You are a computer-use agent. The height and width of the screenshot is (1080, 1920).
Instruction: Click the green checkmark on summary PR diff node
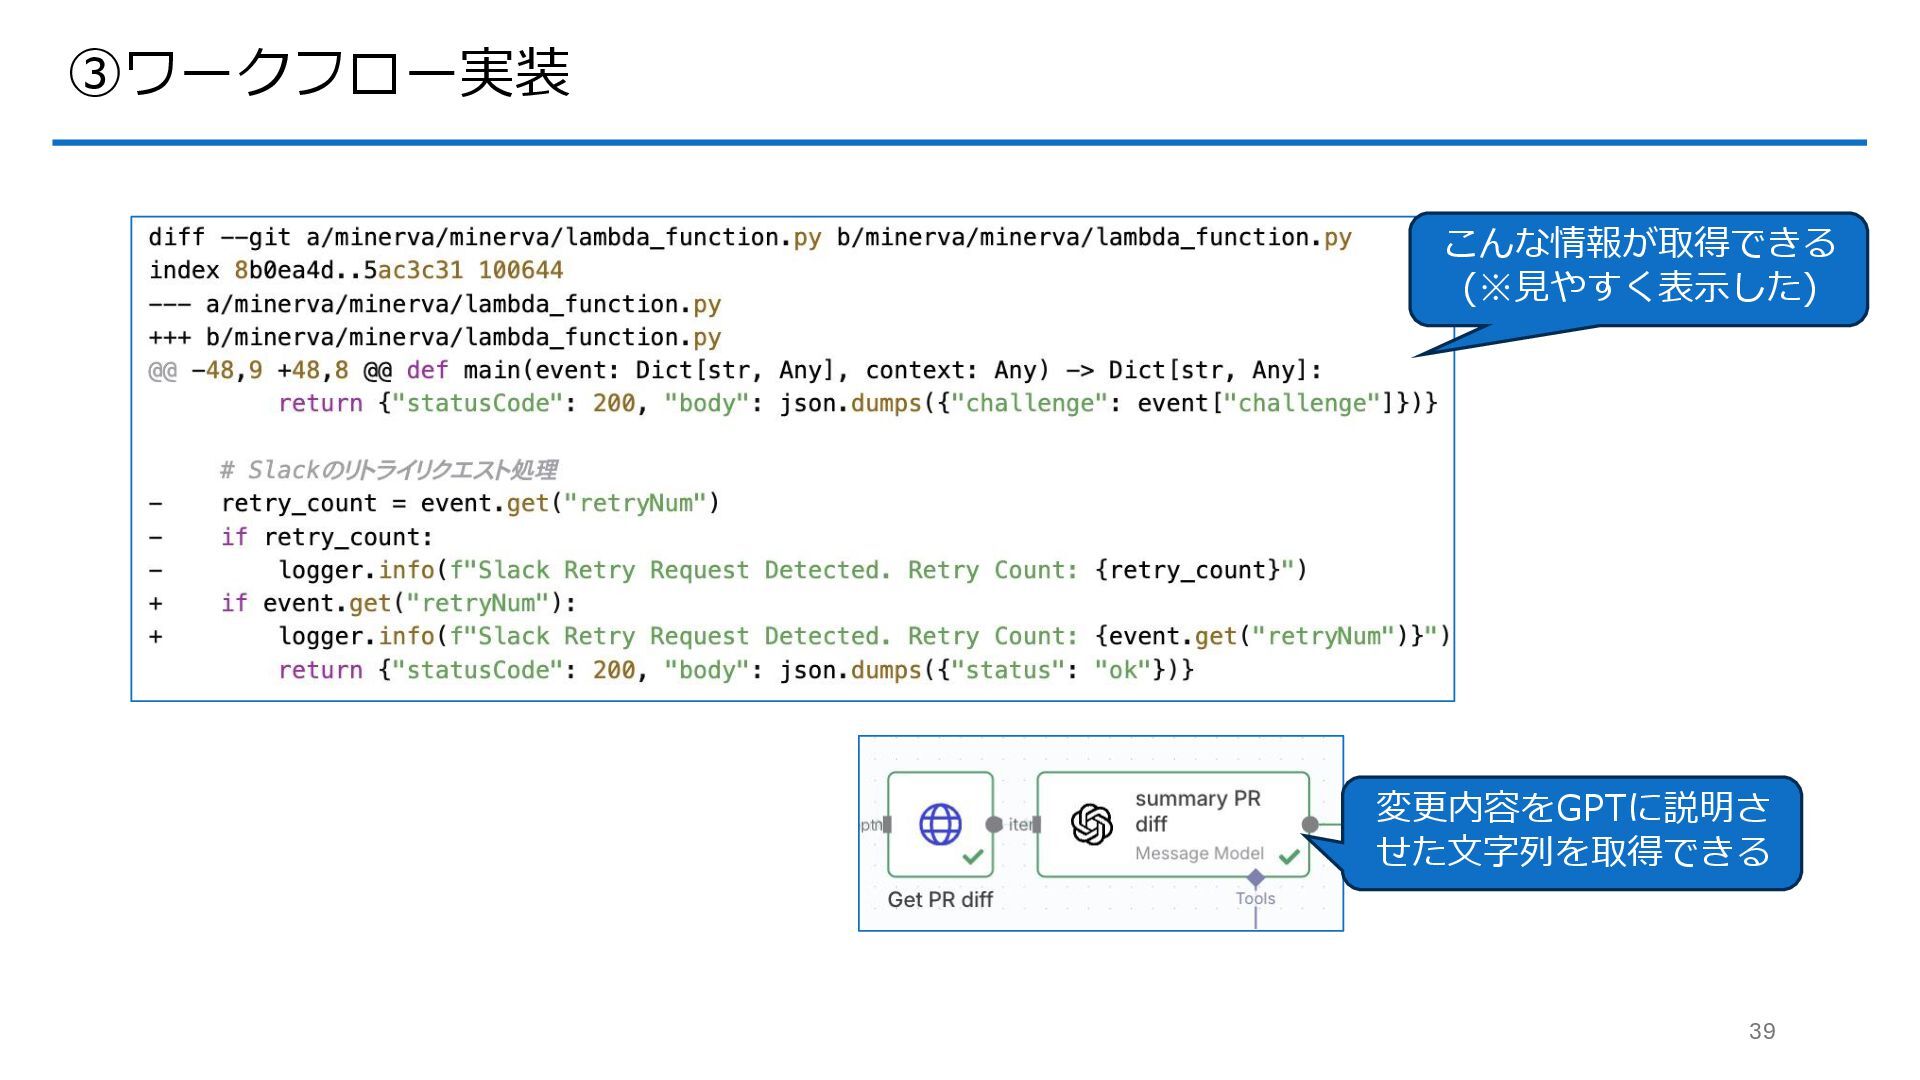point(1289,856)
